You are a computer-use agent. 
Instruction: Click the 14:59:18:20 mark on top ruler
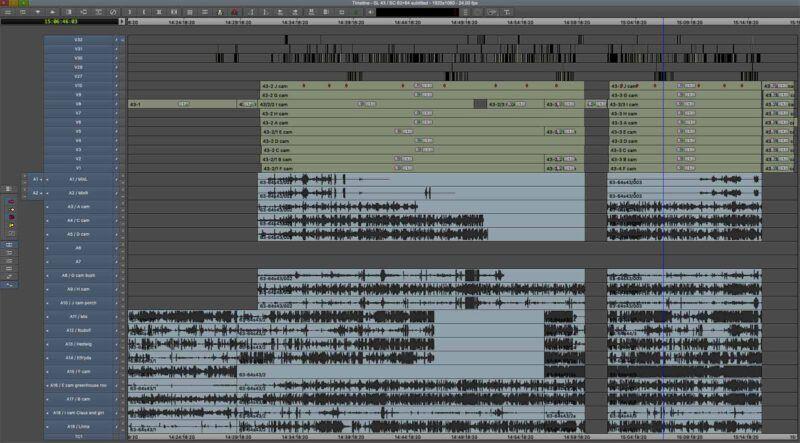pos(577,22)
